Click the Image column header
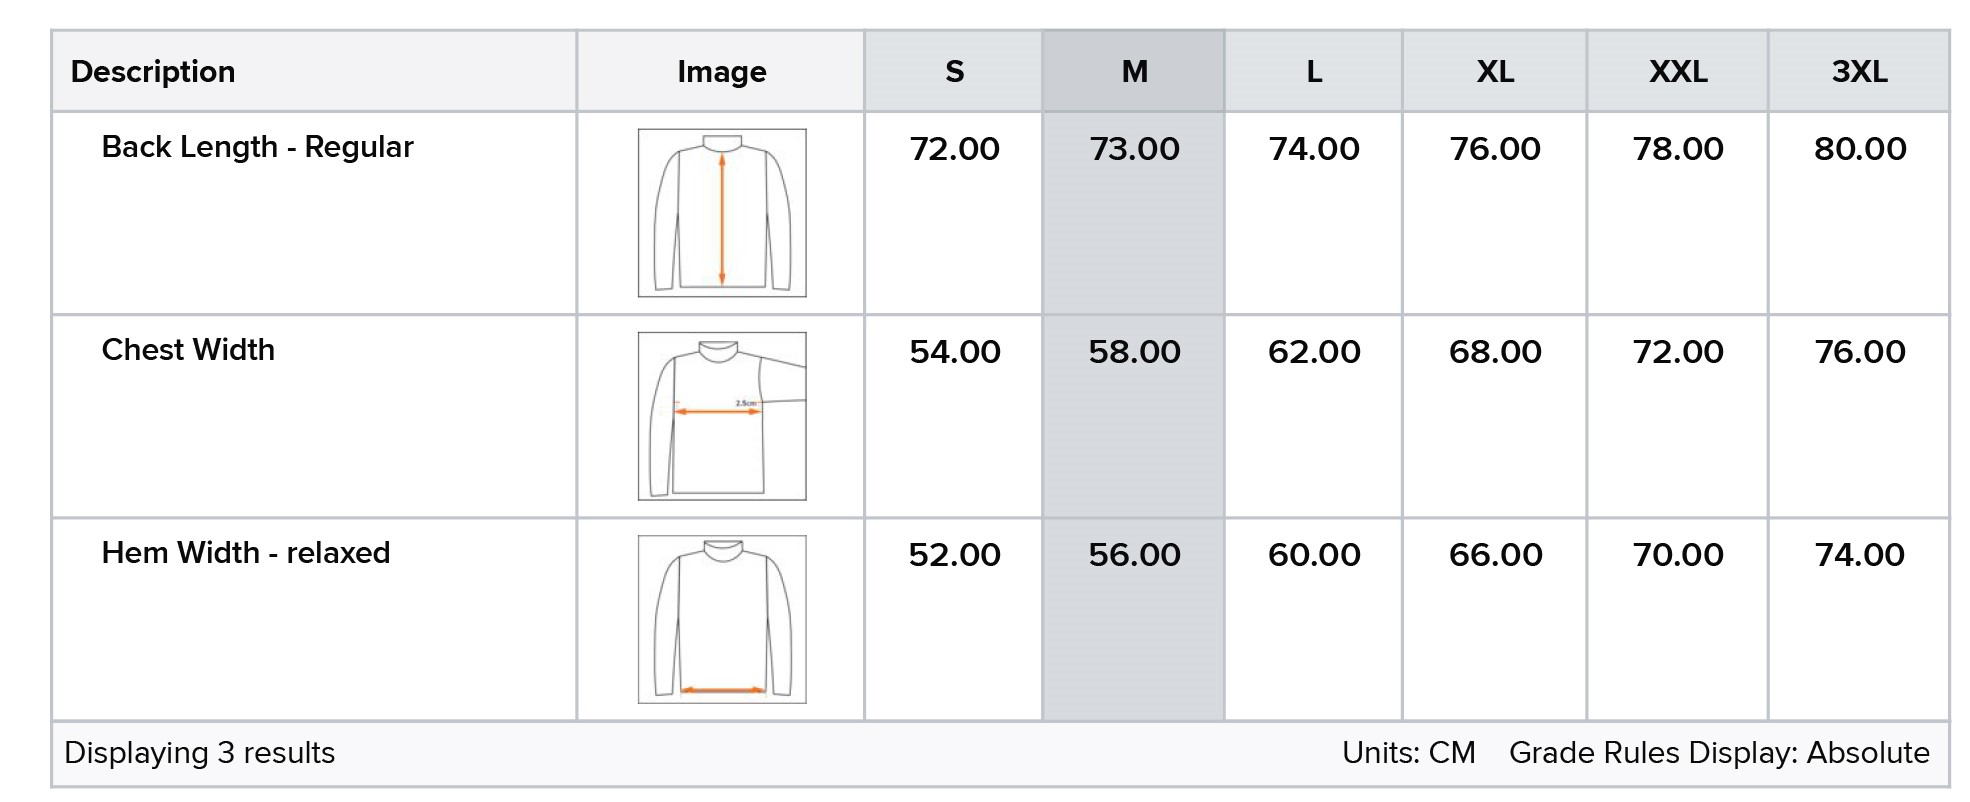This screenshot has width=1970, height=802. click(721, 72)
